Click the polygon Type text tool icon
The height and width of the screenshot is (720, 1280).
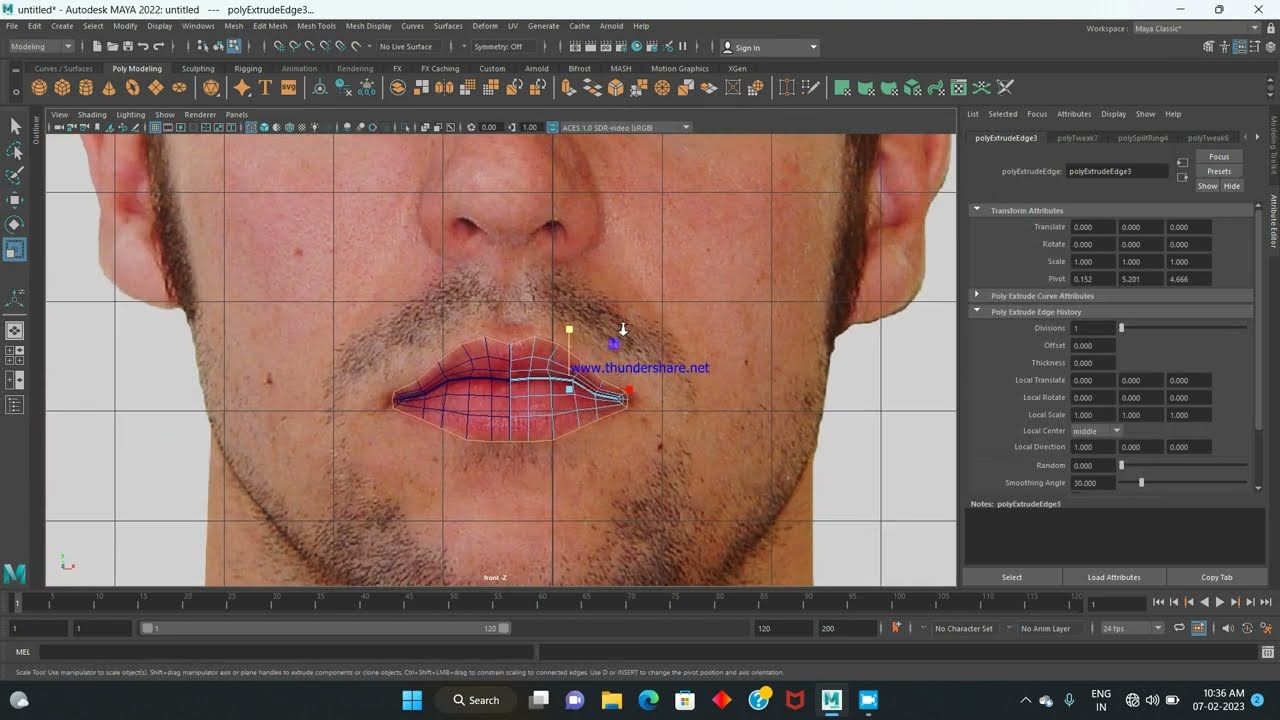(265, 88)
